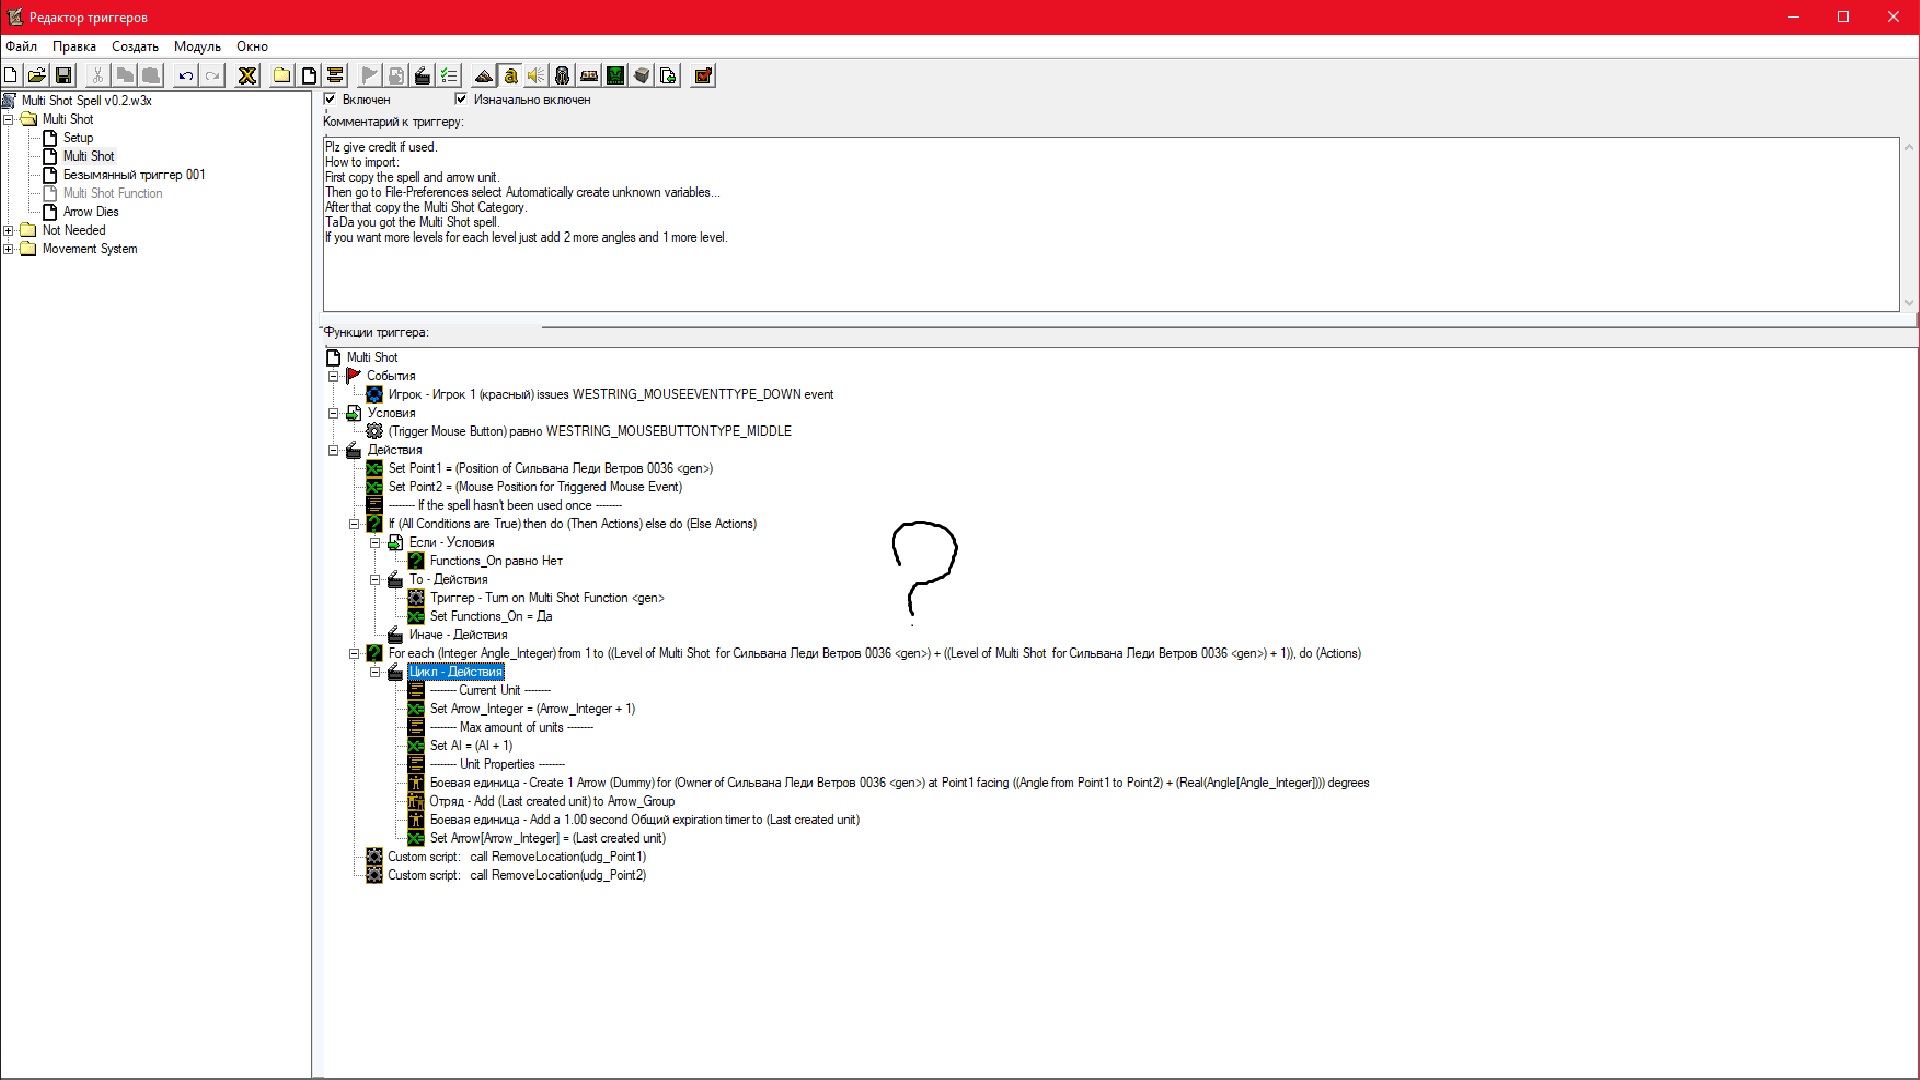1920x1080 pixels.
Task: Open Terrain Editor (mountain icon)
Action: coord(484,75)
